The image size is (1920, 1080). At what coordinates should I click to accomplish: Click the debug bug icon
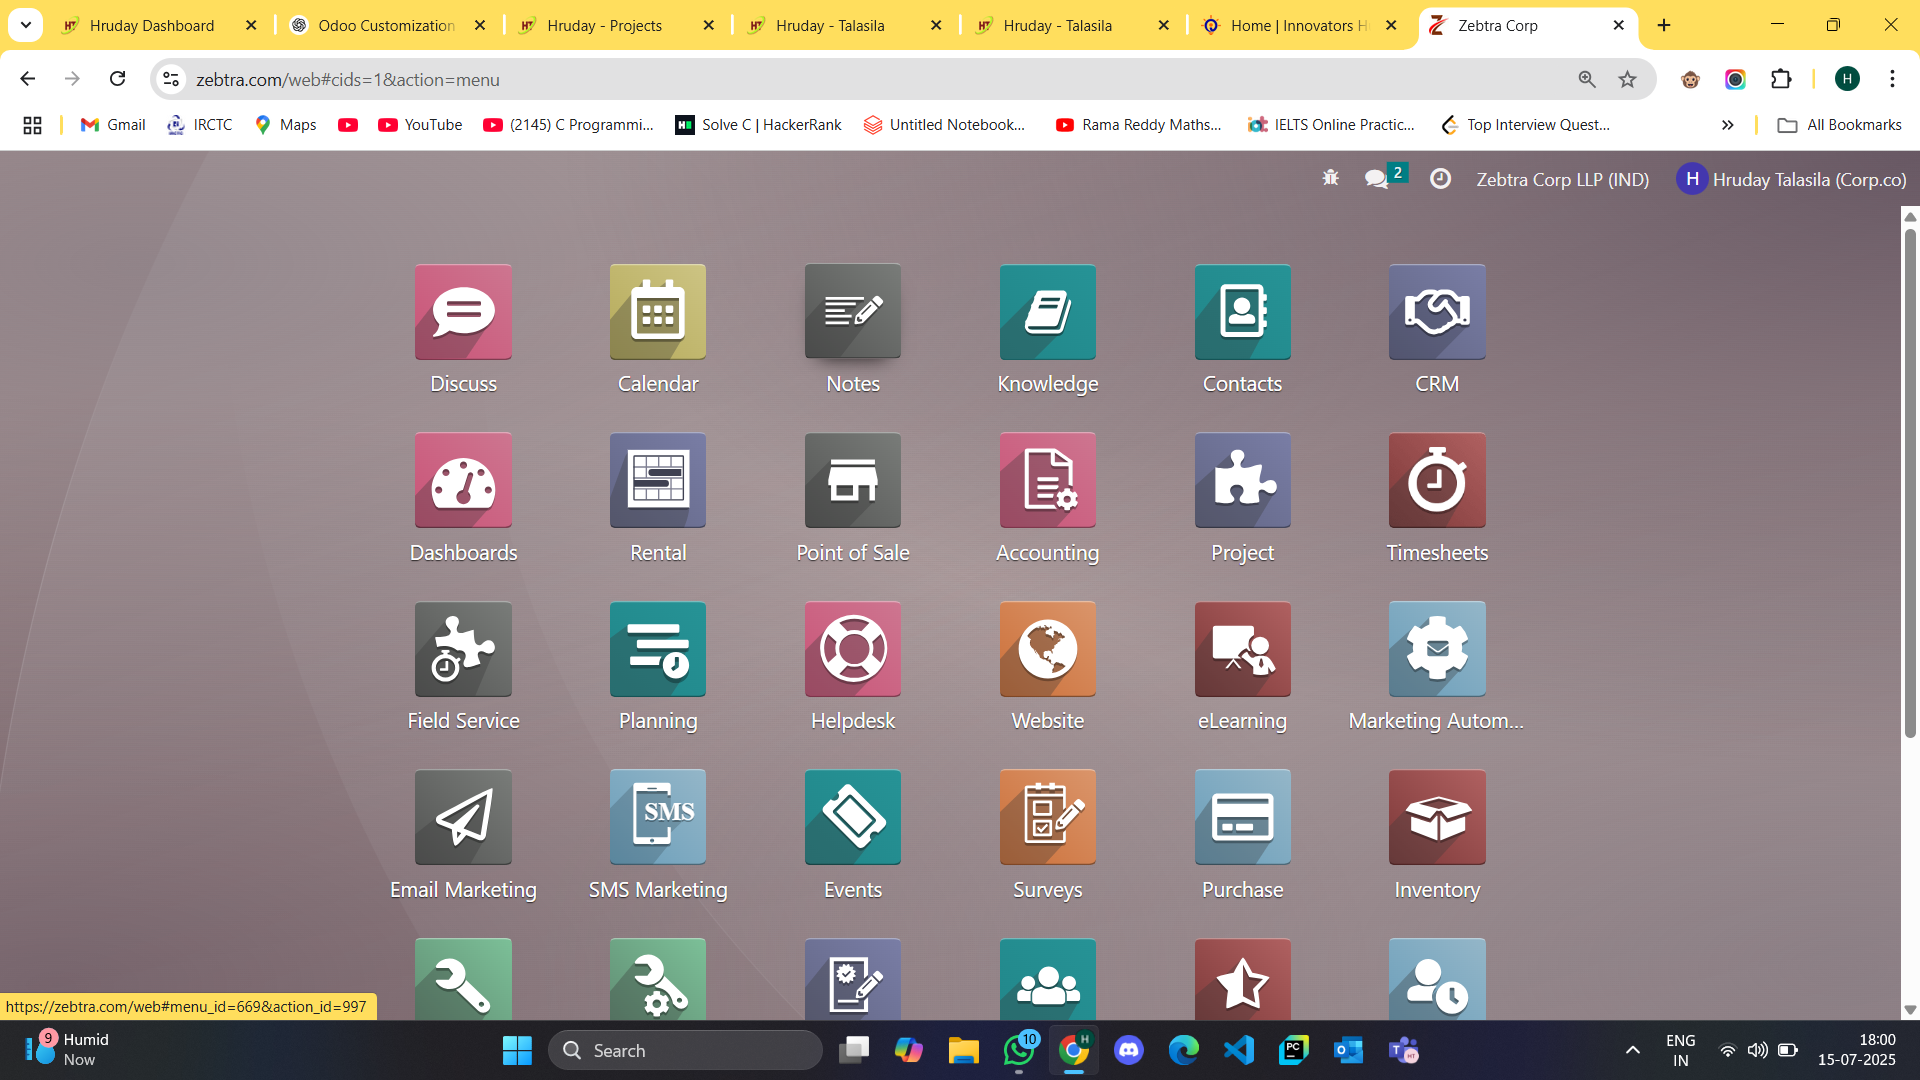coord(1330,178)
